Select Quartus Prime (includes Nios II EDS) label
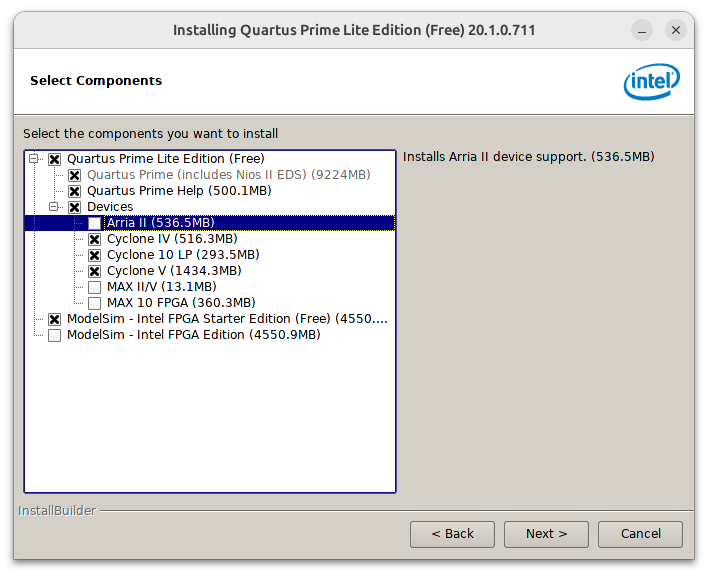This screenshot has width=708, height=576. point(229,175)
